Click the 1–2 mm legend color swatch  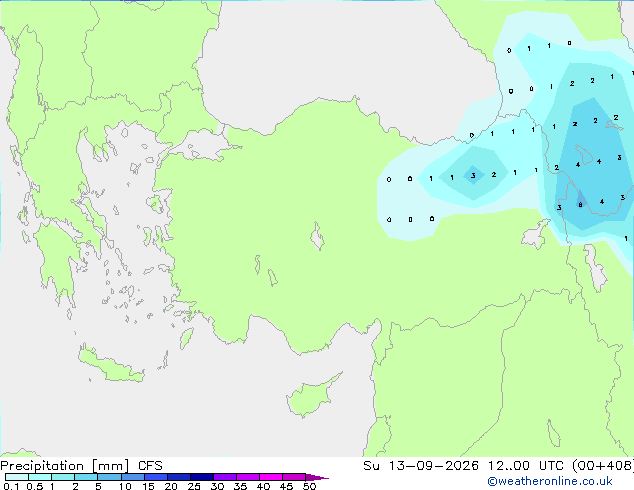point(63,477)
